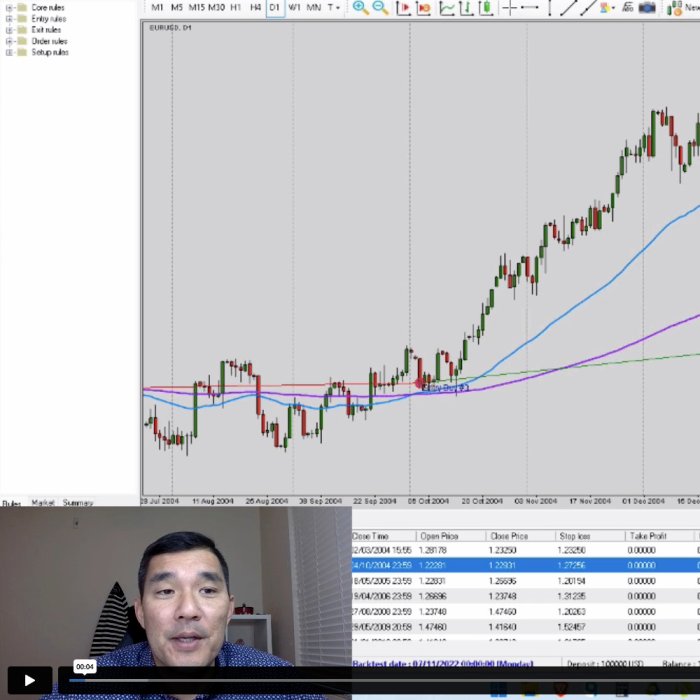Select the Setup rules folder label
This screenshot has height=700, width=700.
(50, 52)
